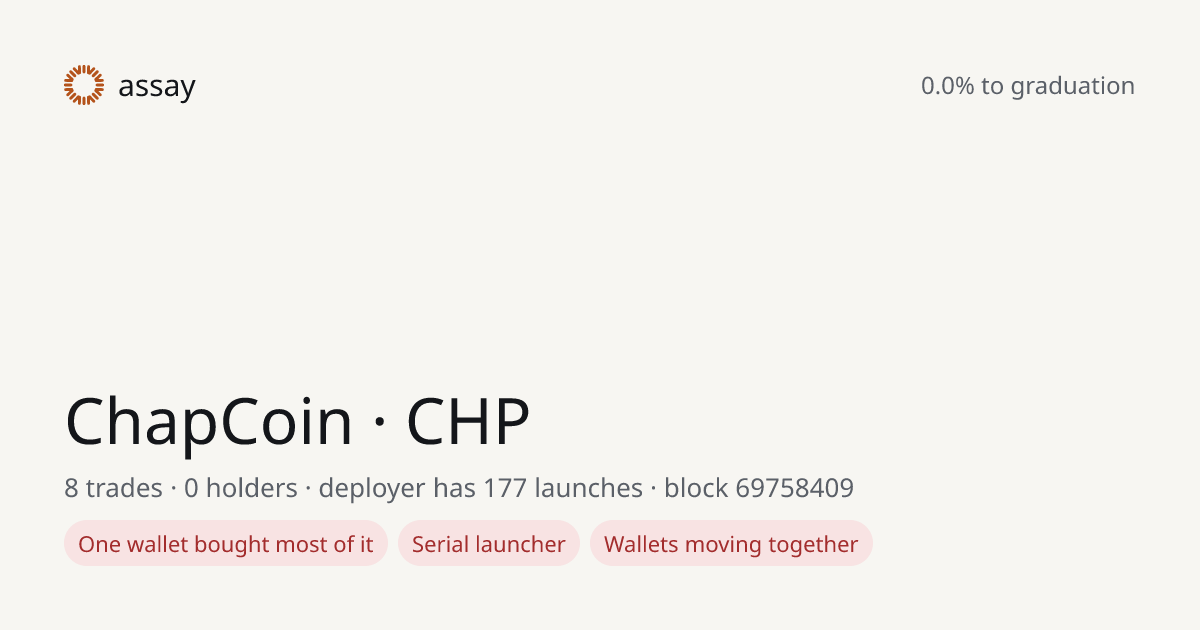
Task: View the 8 trades stat
Action: point(113,488)
